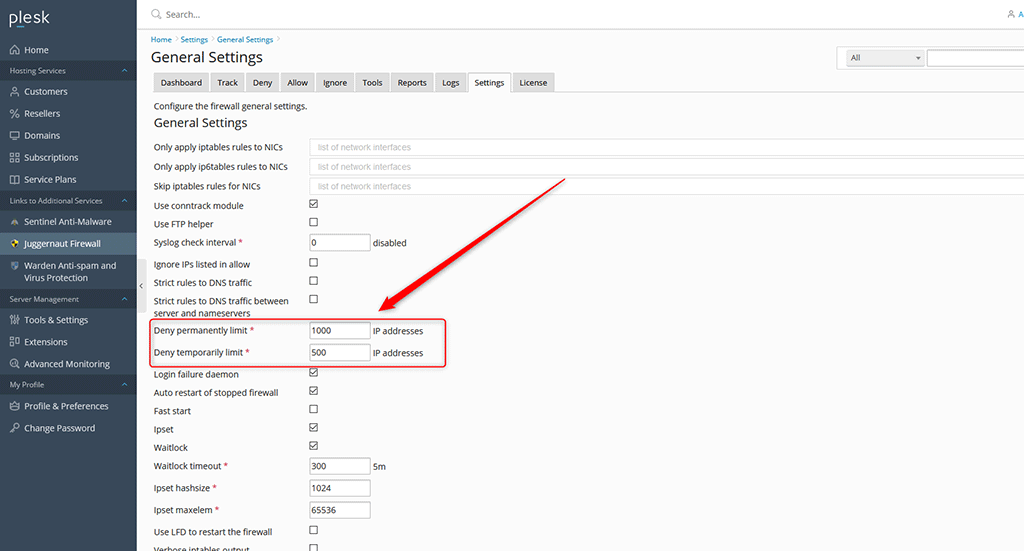The height and width of the screenshot is (551, 1024).
Task: Click the Extensions puzzle icon
Action: (14, 341)
